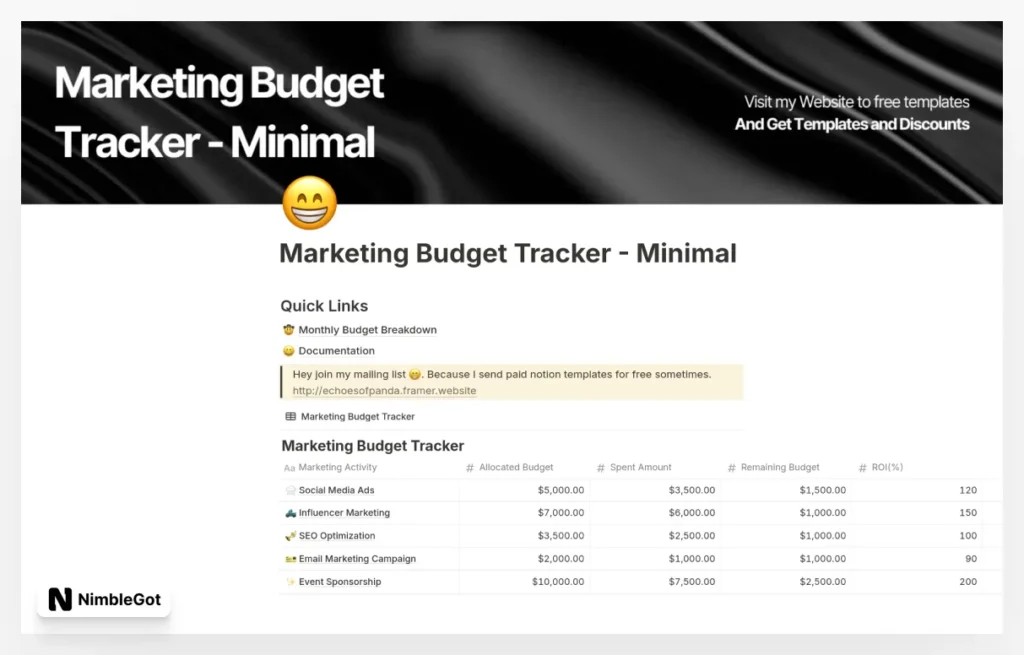The height and width of the screenshot is (655, 1024).
Task: Select the Marketing Budget Tracker database view
Action: [361, 416]
